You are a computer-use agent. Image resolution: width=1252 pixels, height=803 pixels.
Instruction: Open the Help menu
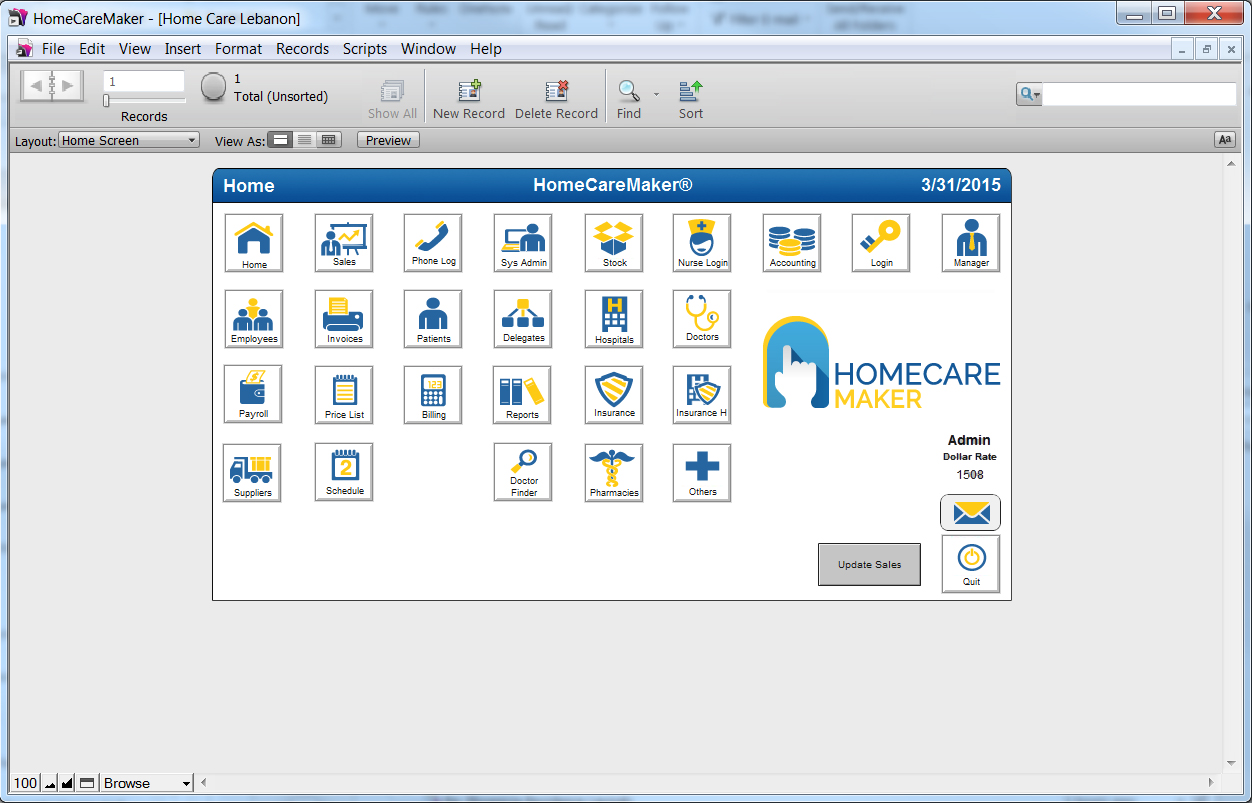click(486, 49)
